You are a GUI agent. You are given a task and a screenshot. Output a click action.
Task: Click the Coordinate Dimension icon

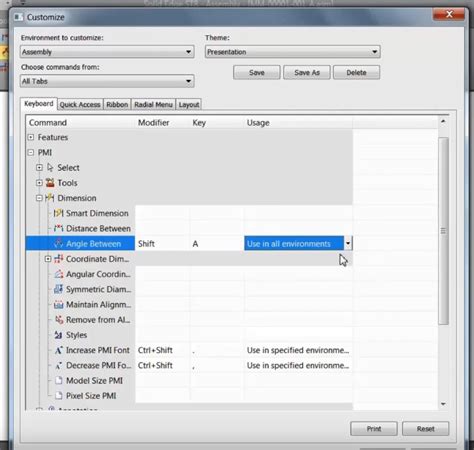[x=59, y=259]
